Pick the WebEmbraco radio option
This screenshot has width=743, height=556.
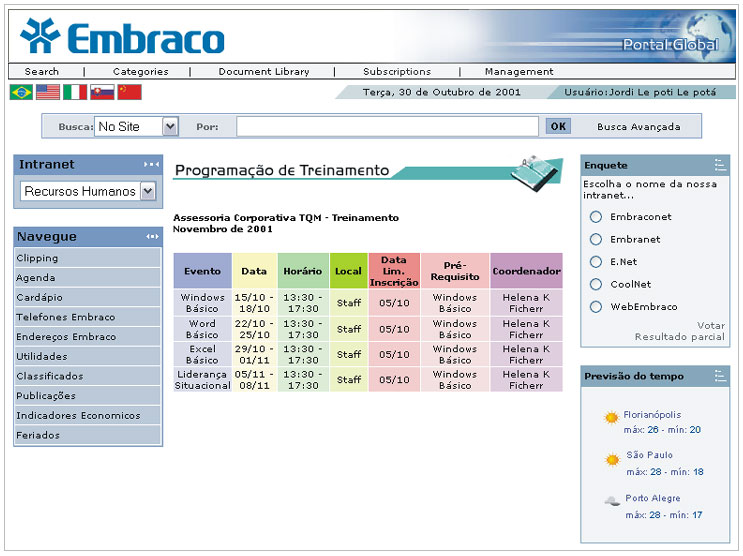pyautogui.click(x=596, y=307)
